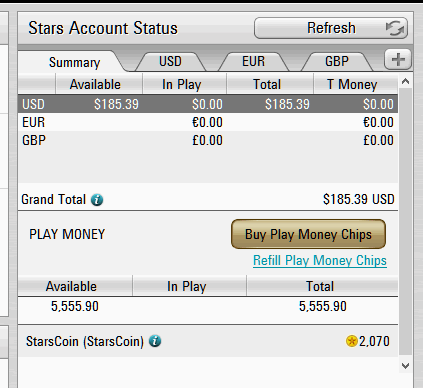Select the USD balance row

click(208, 104)
